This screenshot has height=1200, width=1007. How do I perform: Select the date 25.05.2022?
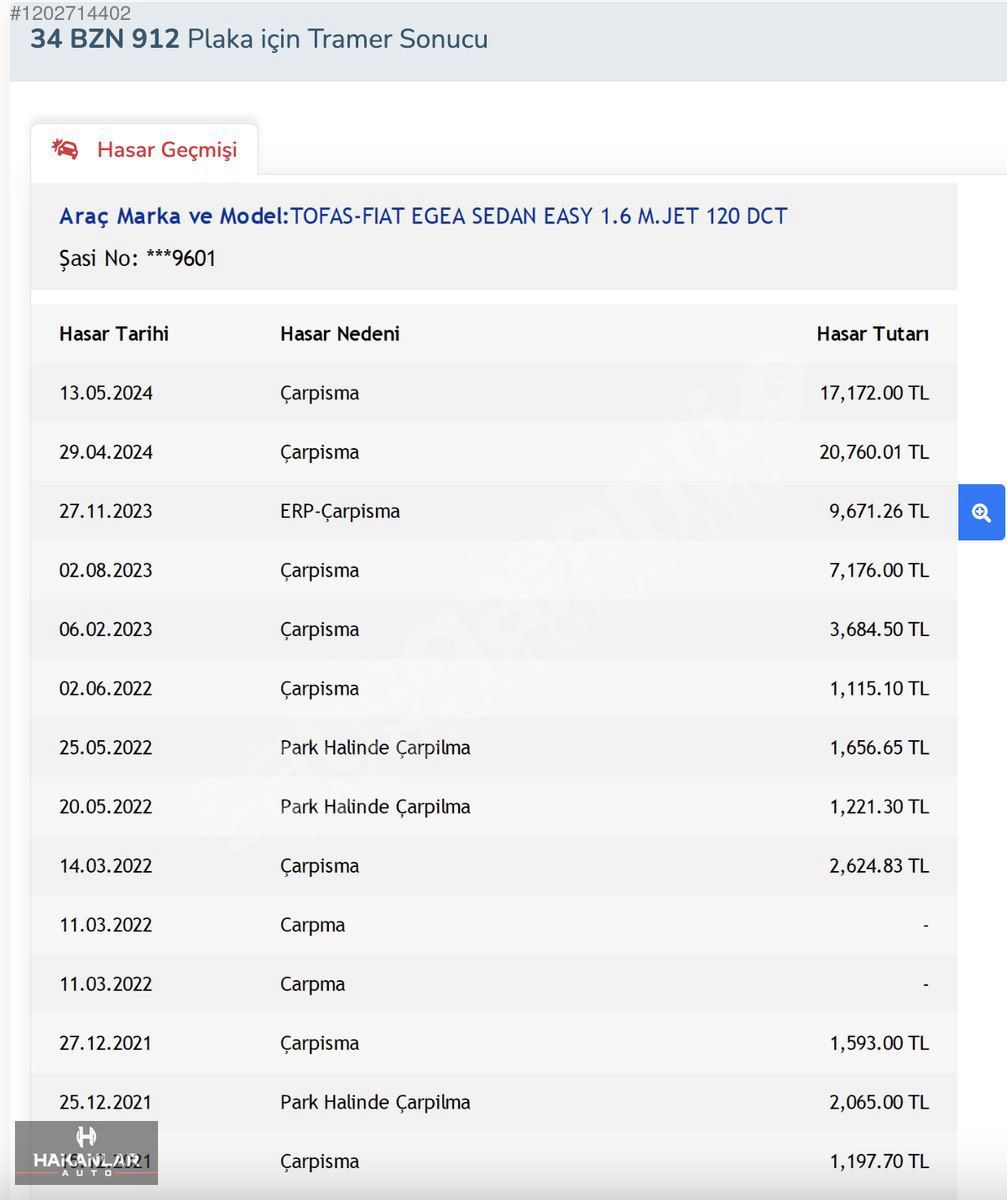pos(106,747)
